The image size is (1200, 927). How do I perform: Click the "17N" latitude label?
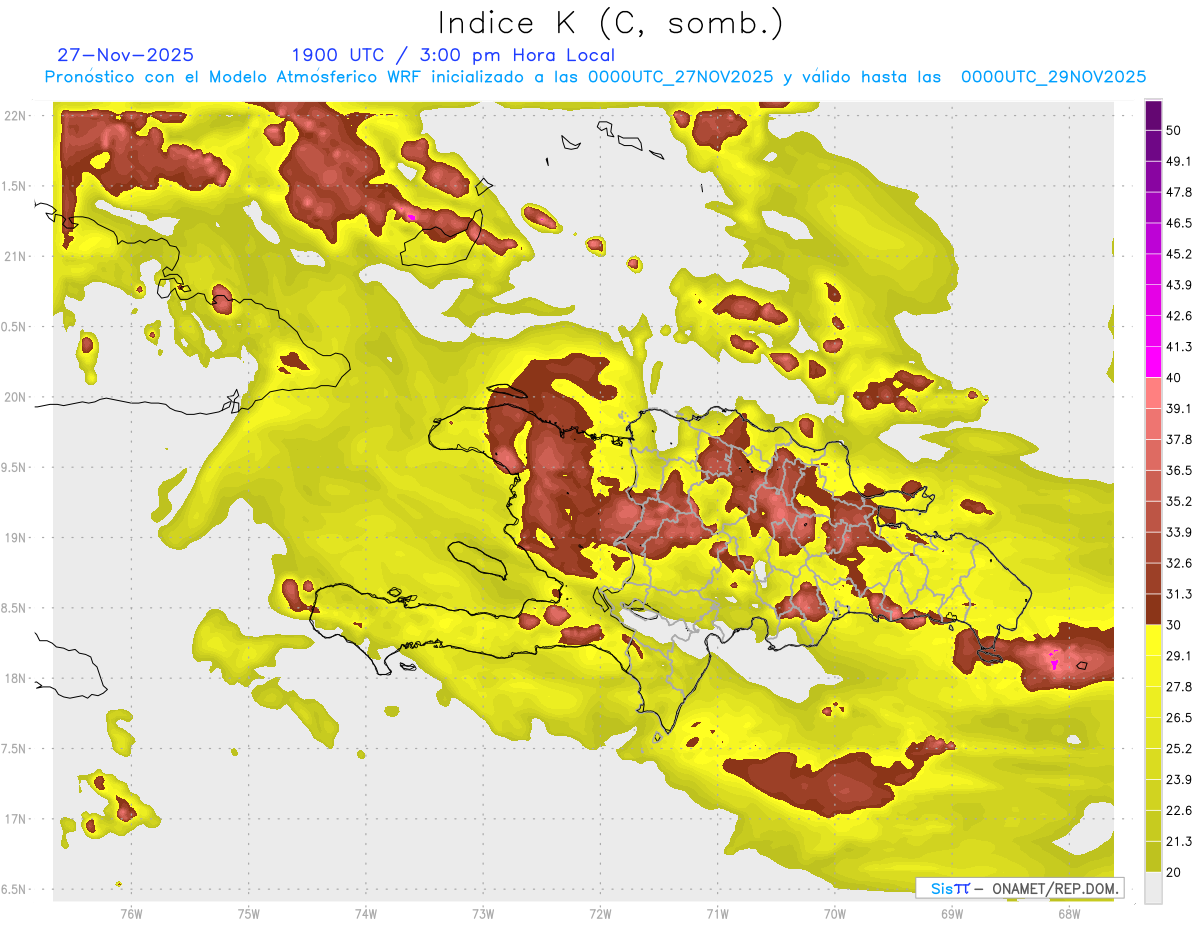tap(15, 819)
